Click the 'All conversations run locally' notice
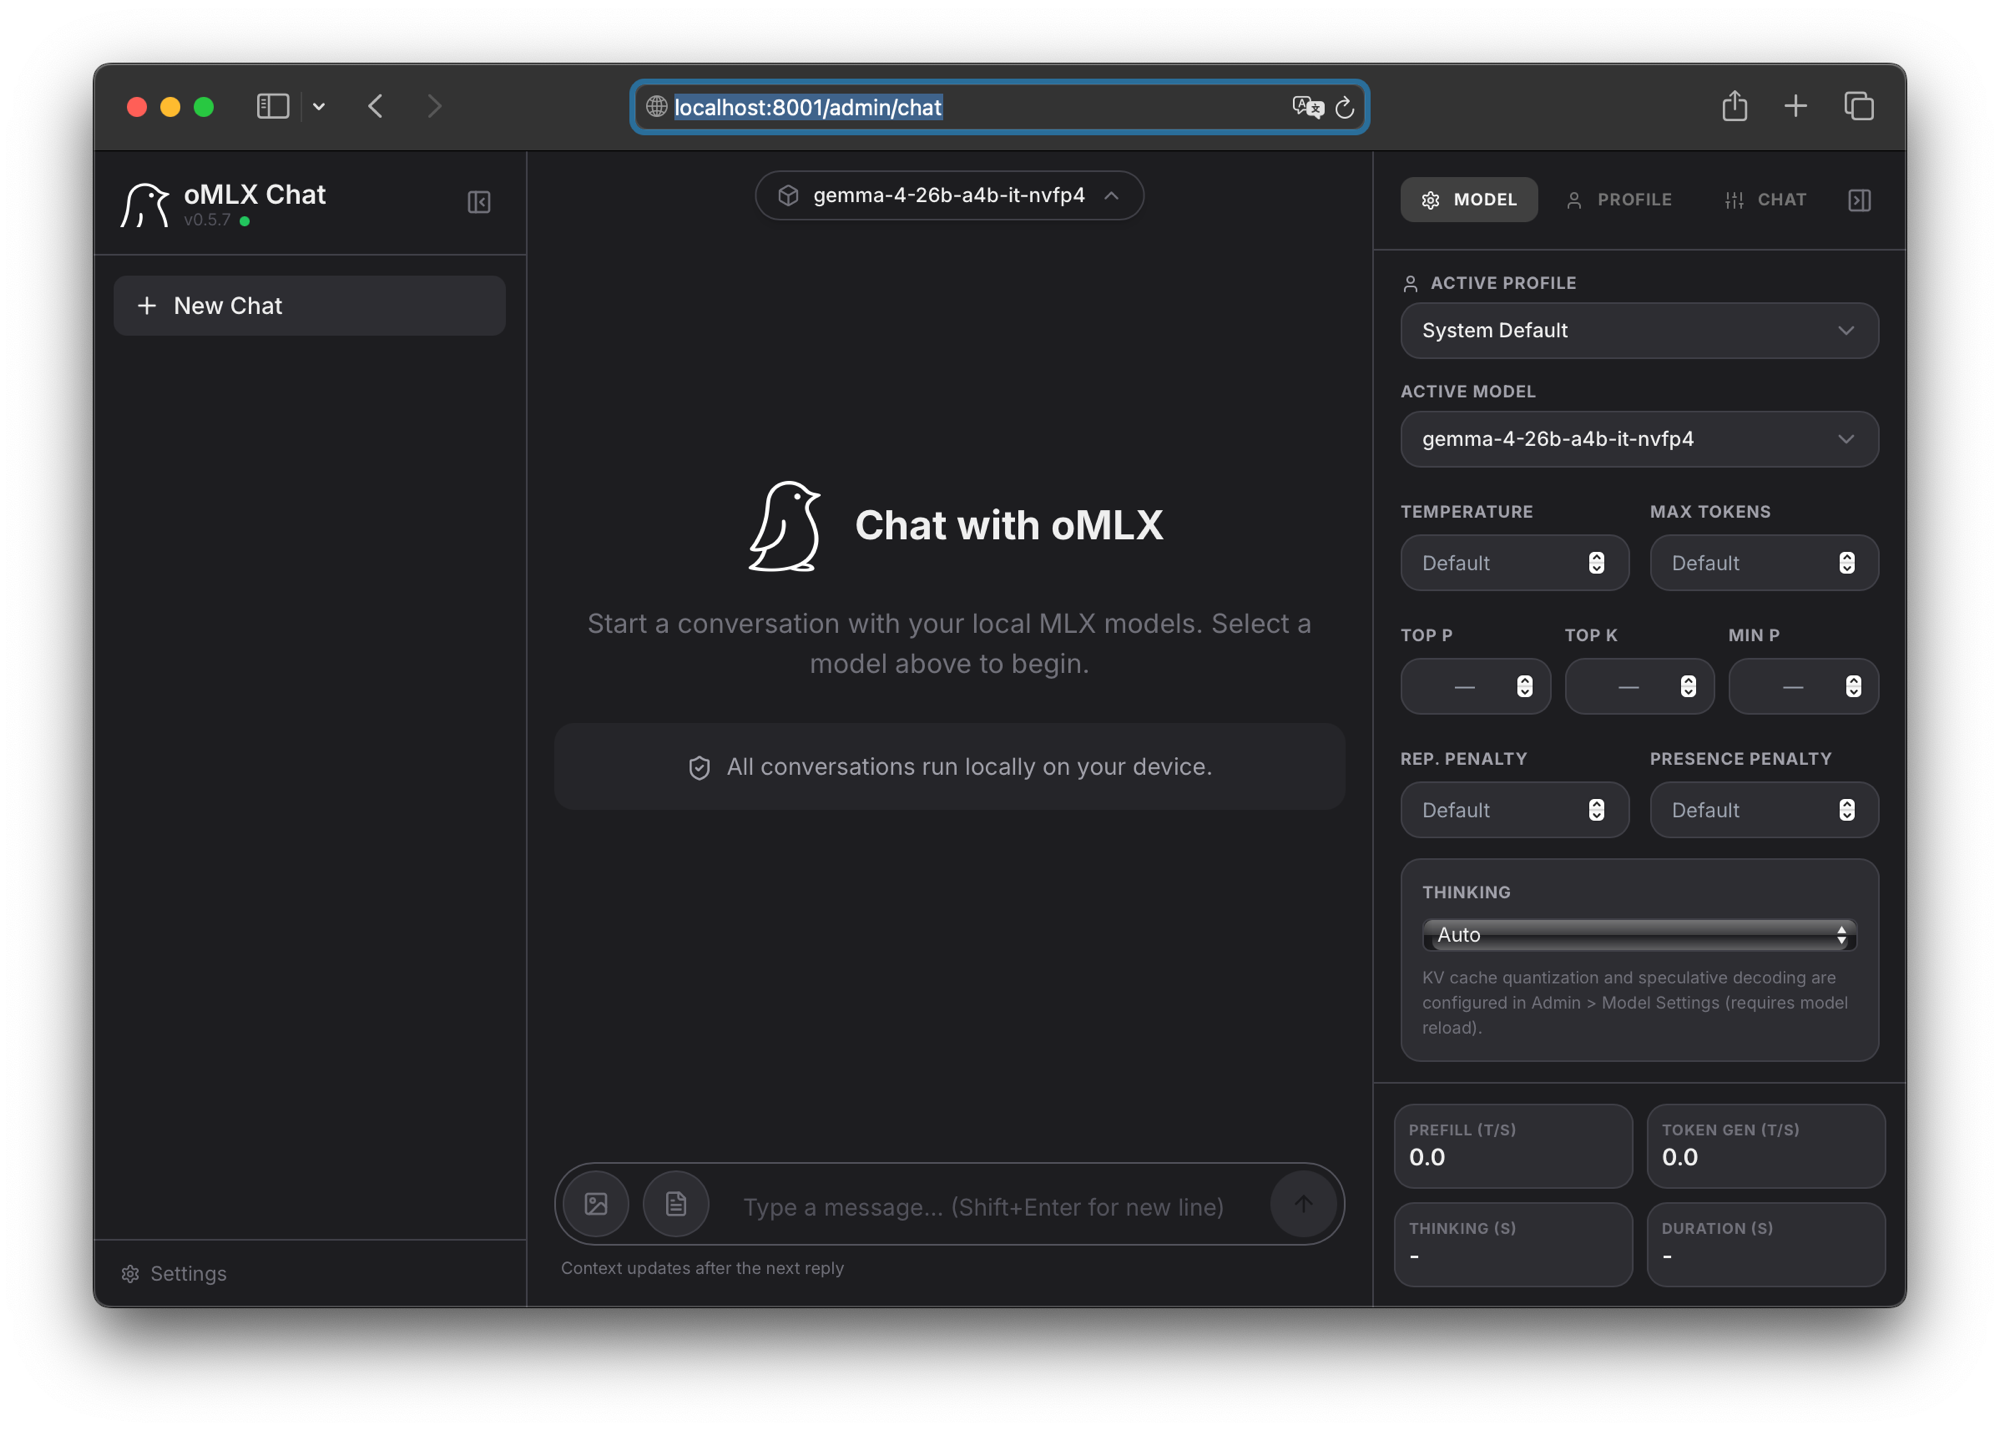 point(949,767)
